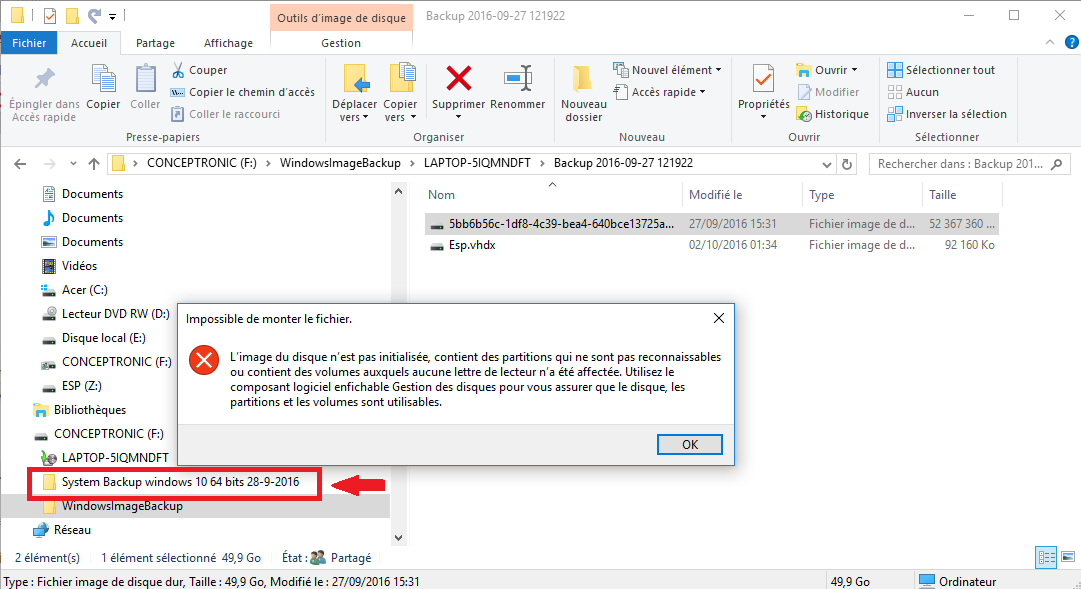This screenshot has height=589, width=1081.
Task: Open Propriétés of selected file
Action: 763,92
